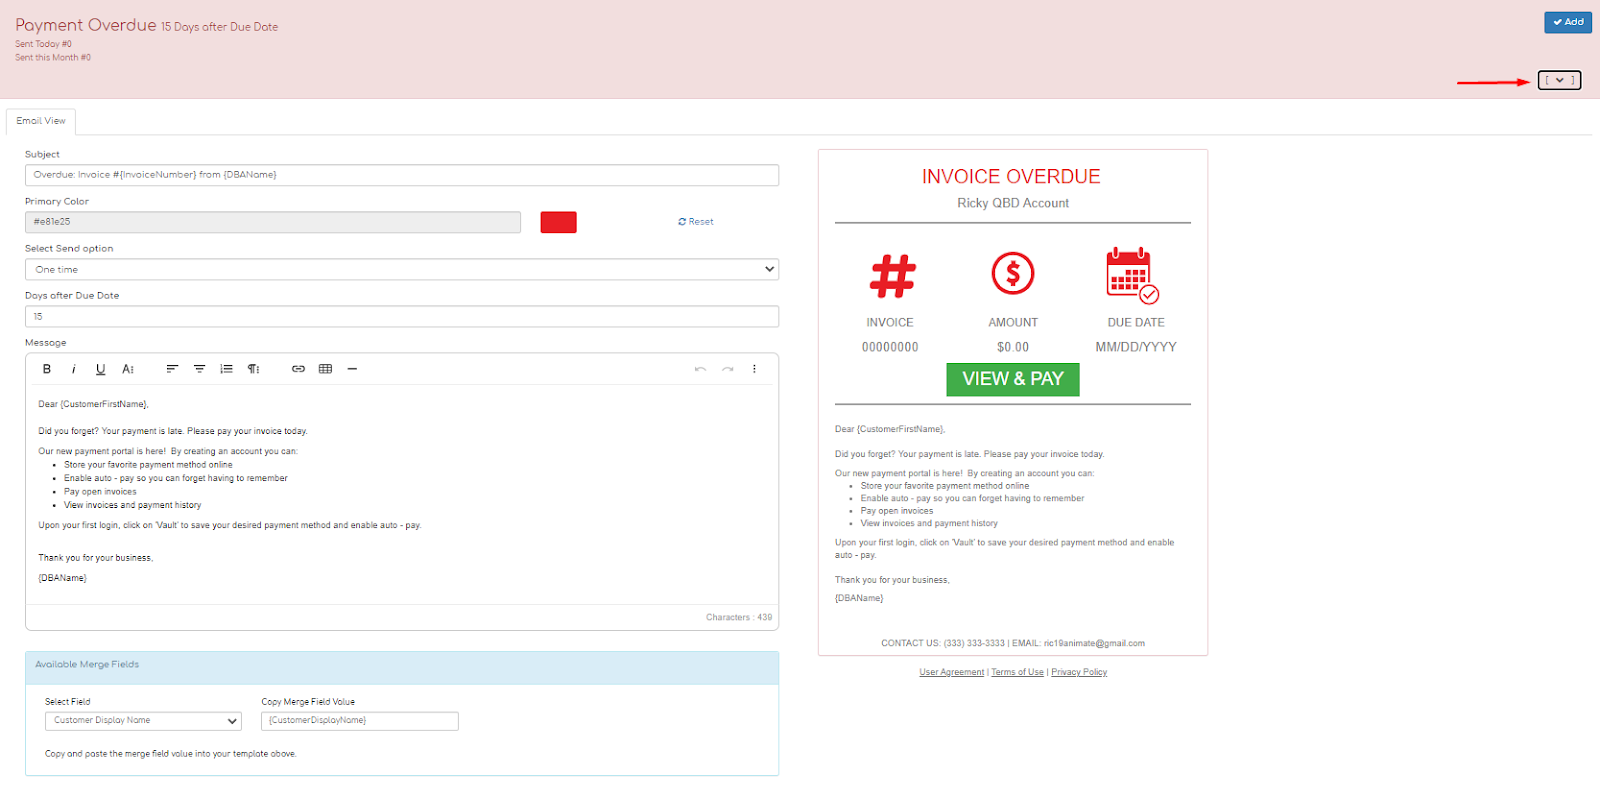Click the invoice hash icon in preview

[893, 277]
